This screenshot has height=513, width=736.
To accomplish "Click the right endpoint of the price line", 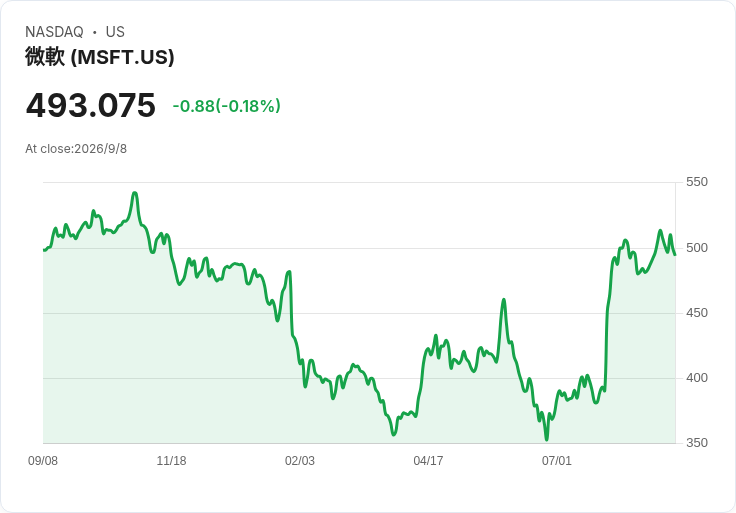I will tap(675, 255).
